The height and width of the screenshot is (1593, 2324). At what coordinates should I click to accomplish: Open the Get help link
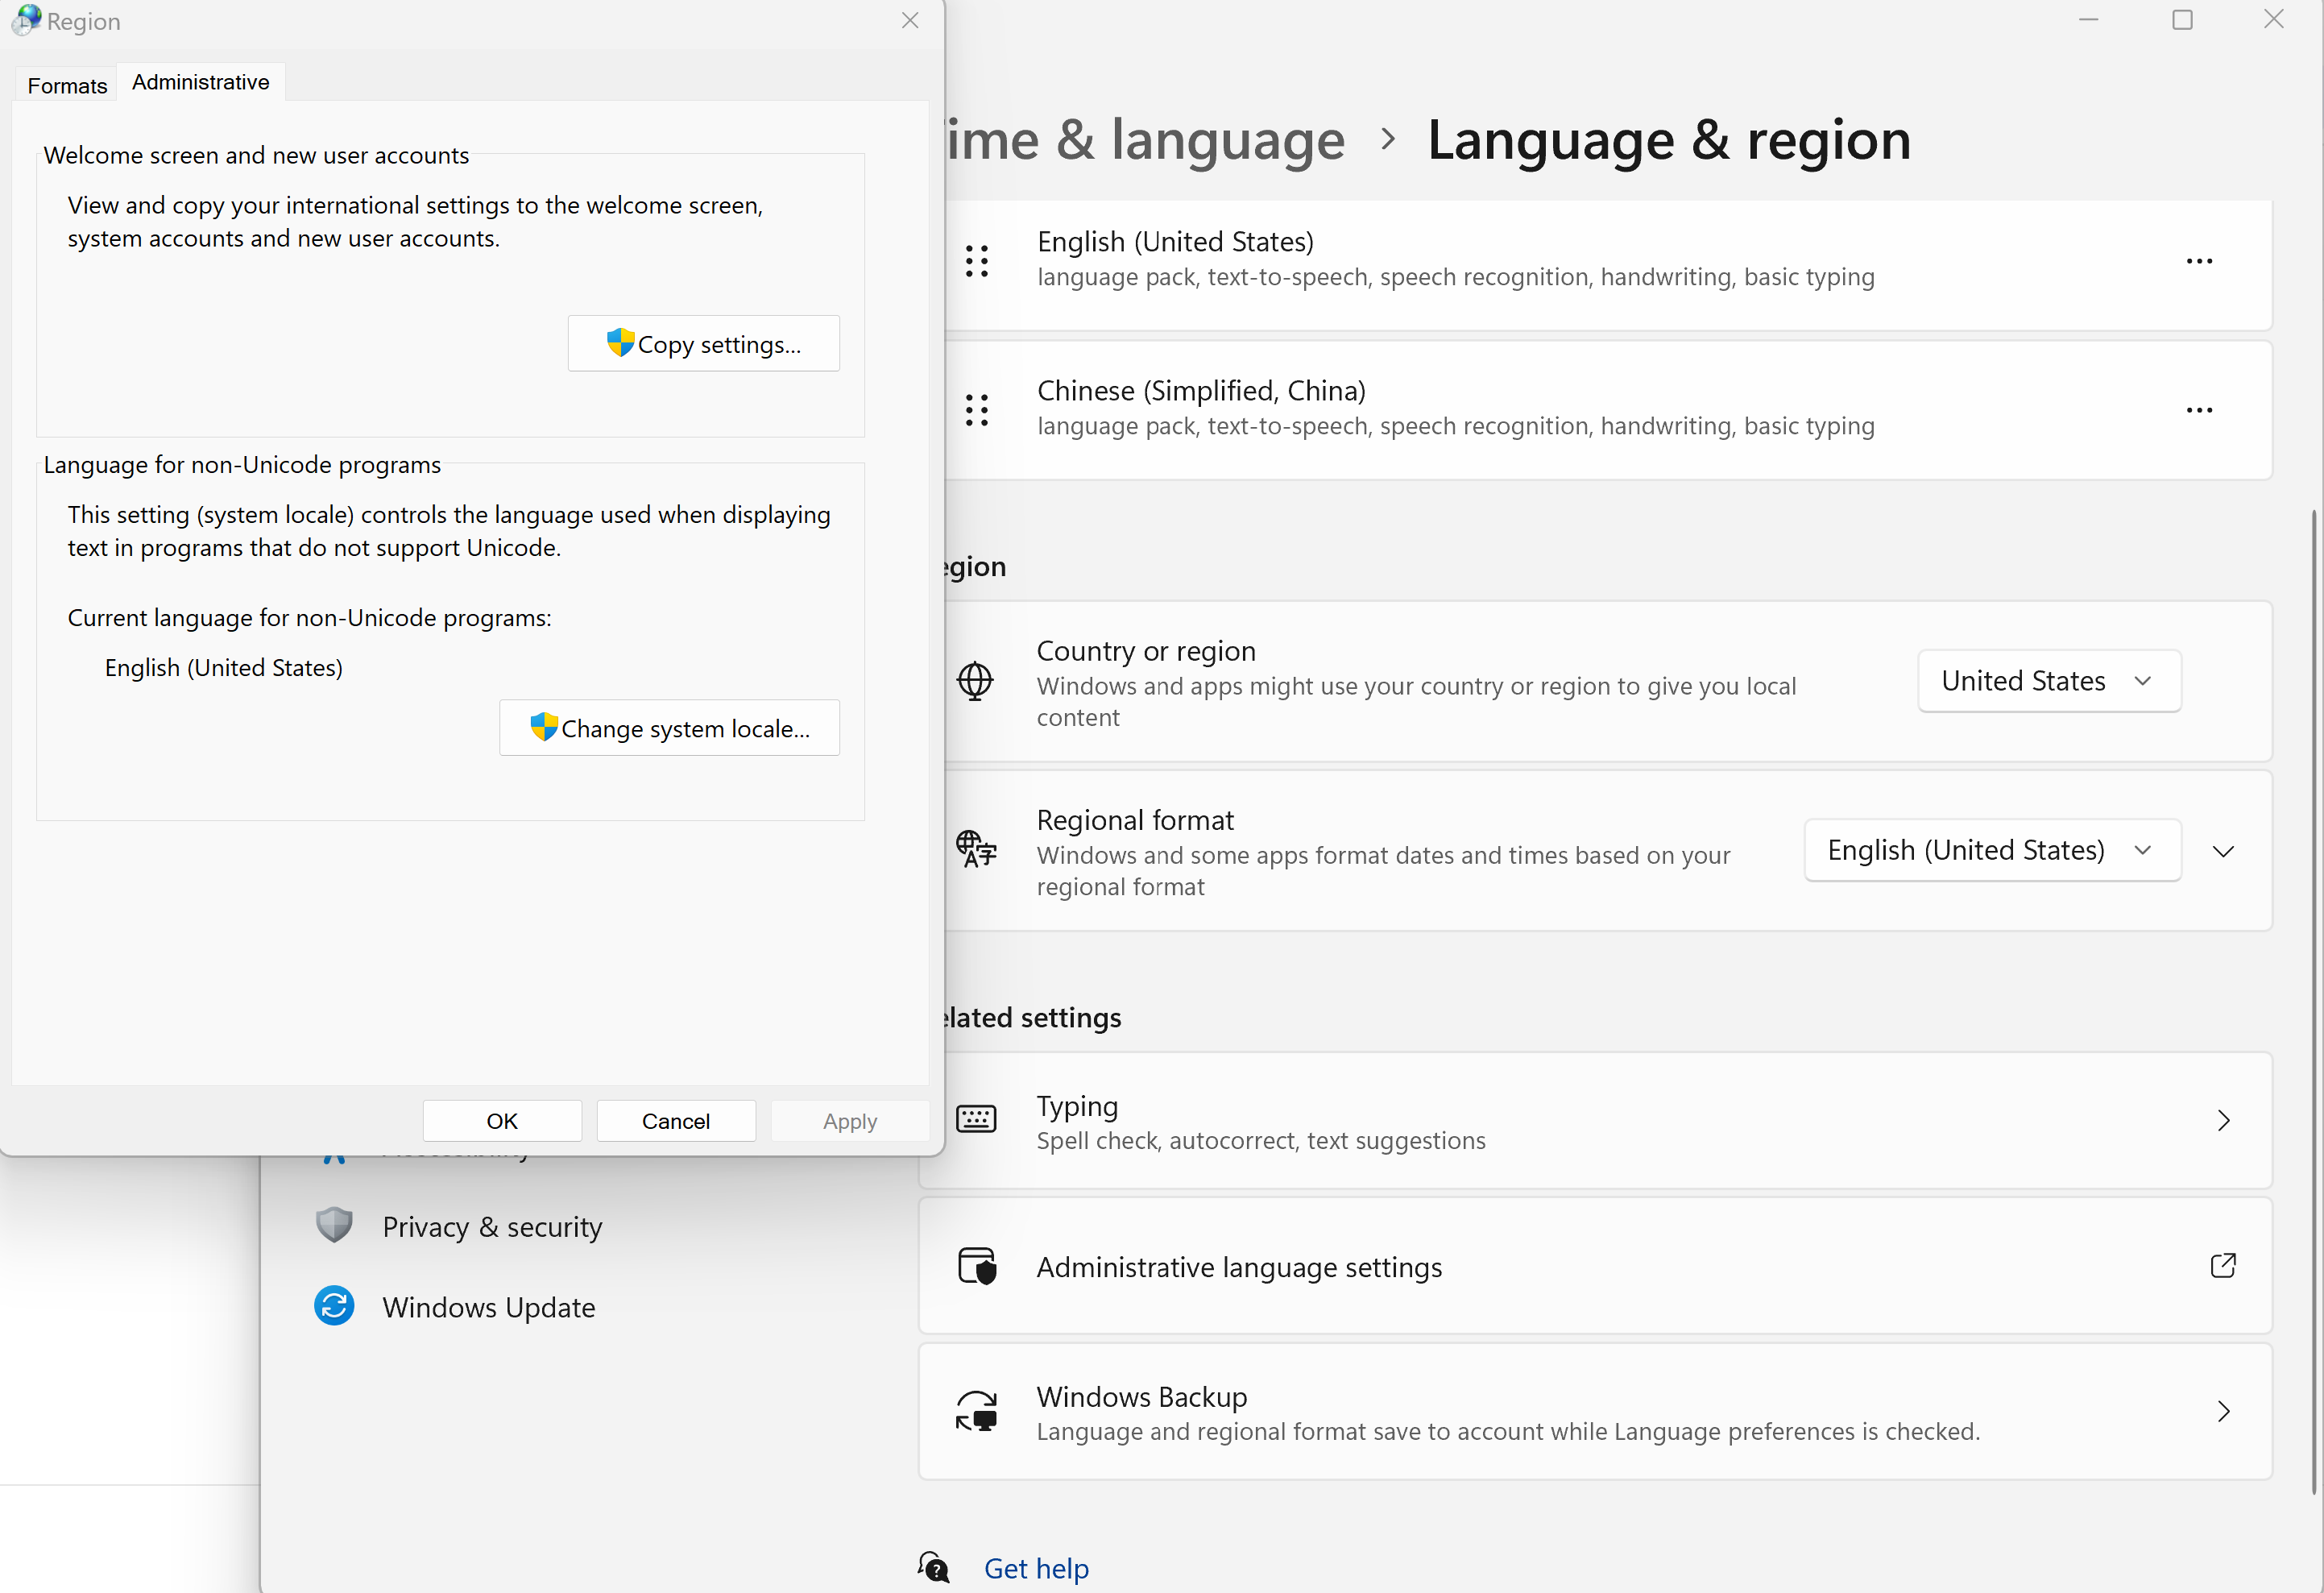tap(1036, 1568)
